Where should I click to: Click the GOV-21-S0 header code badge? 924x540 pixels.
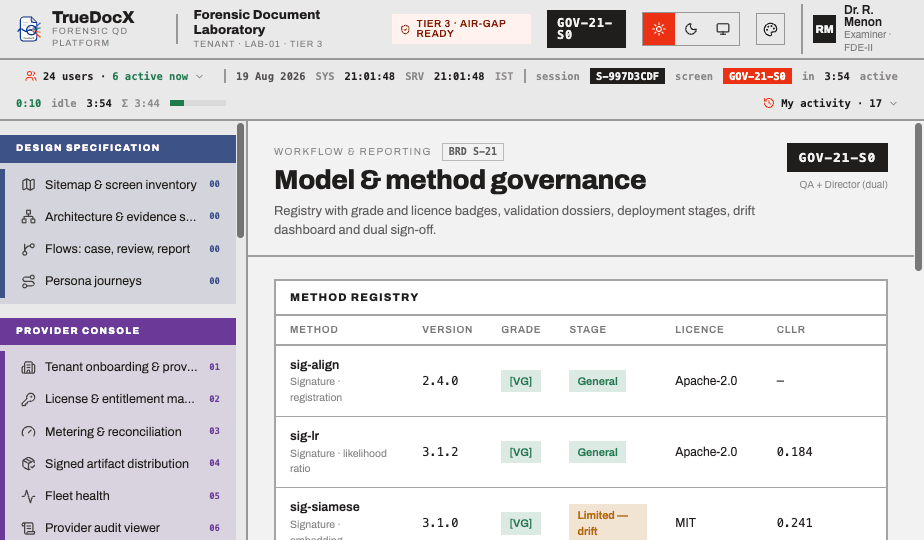(x=586, y=29)
